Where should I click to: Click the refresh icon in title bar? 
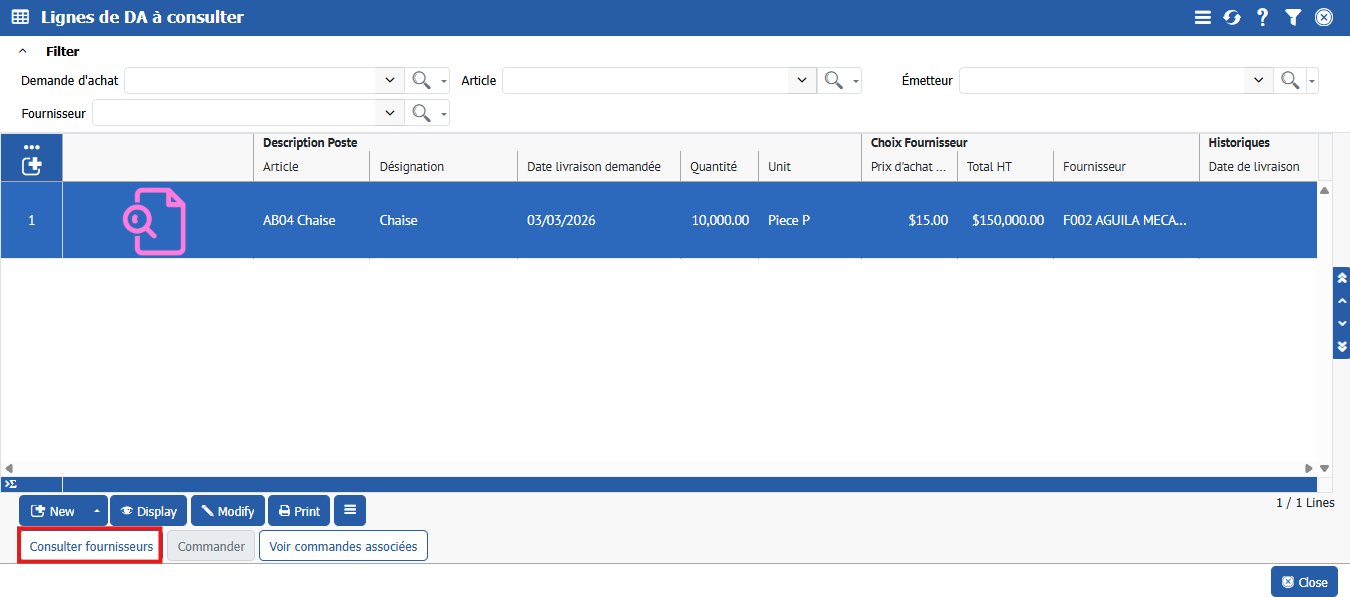(x=1232, y=17)
